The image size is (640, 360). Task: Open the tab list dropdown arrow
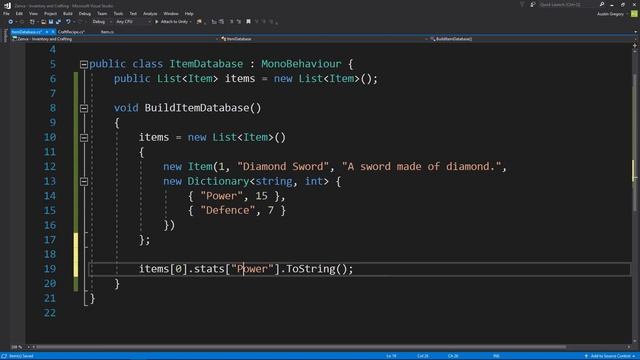[x=635, y=32]
